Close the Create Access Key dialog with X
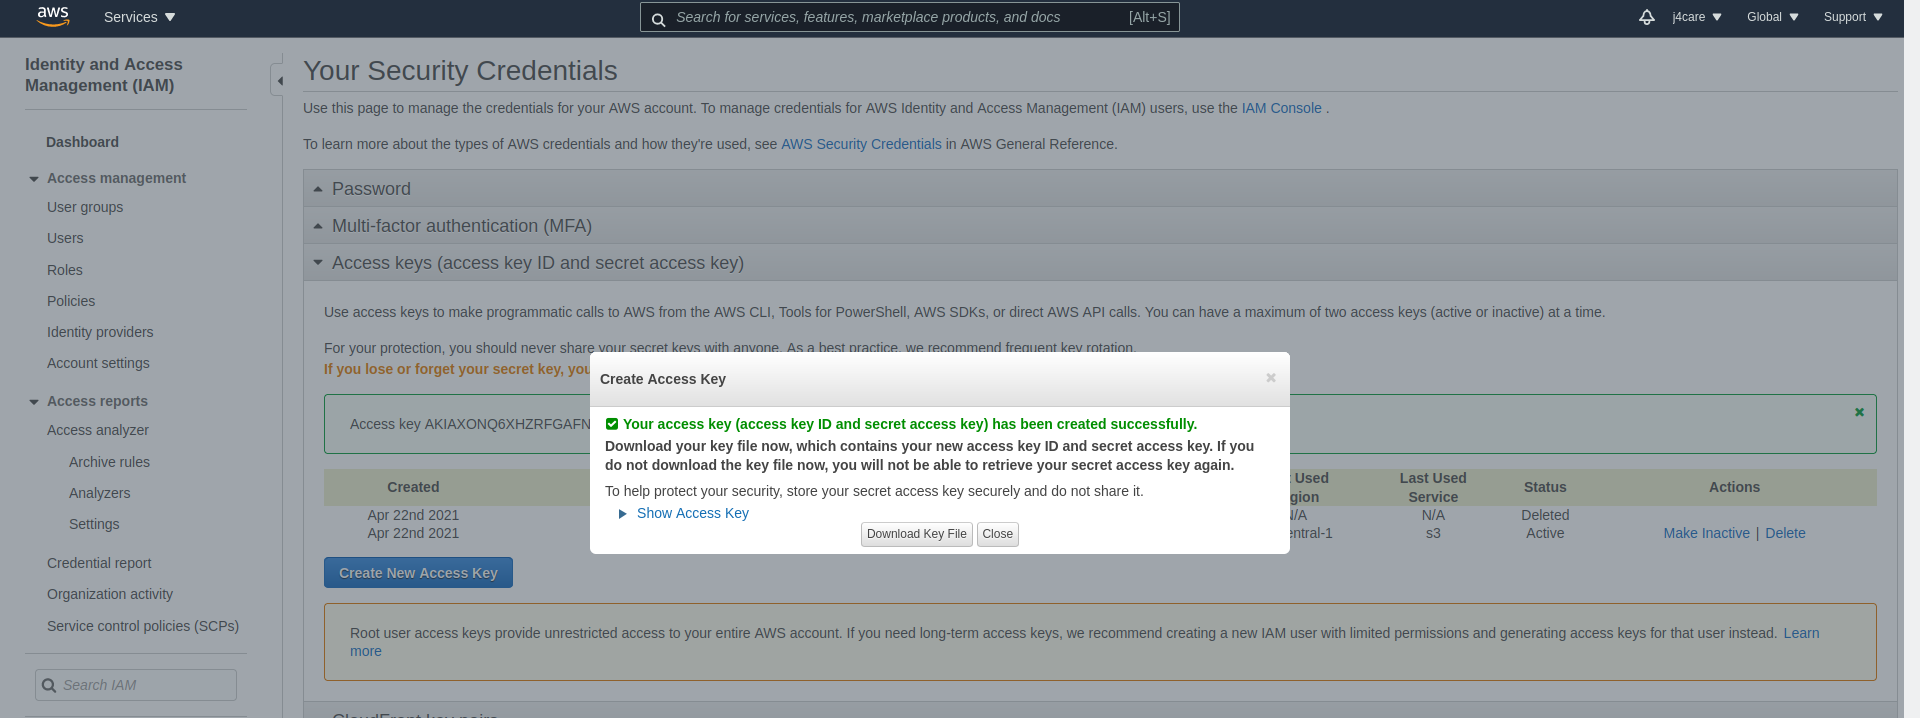This screenshot has height=718, width=1920. pyautogui.click(x=1271, y=378)
